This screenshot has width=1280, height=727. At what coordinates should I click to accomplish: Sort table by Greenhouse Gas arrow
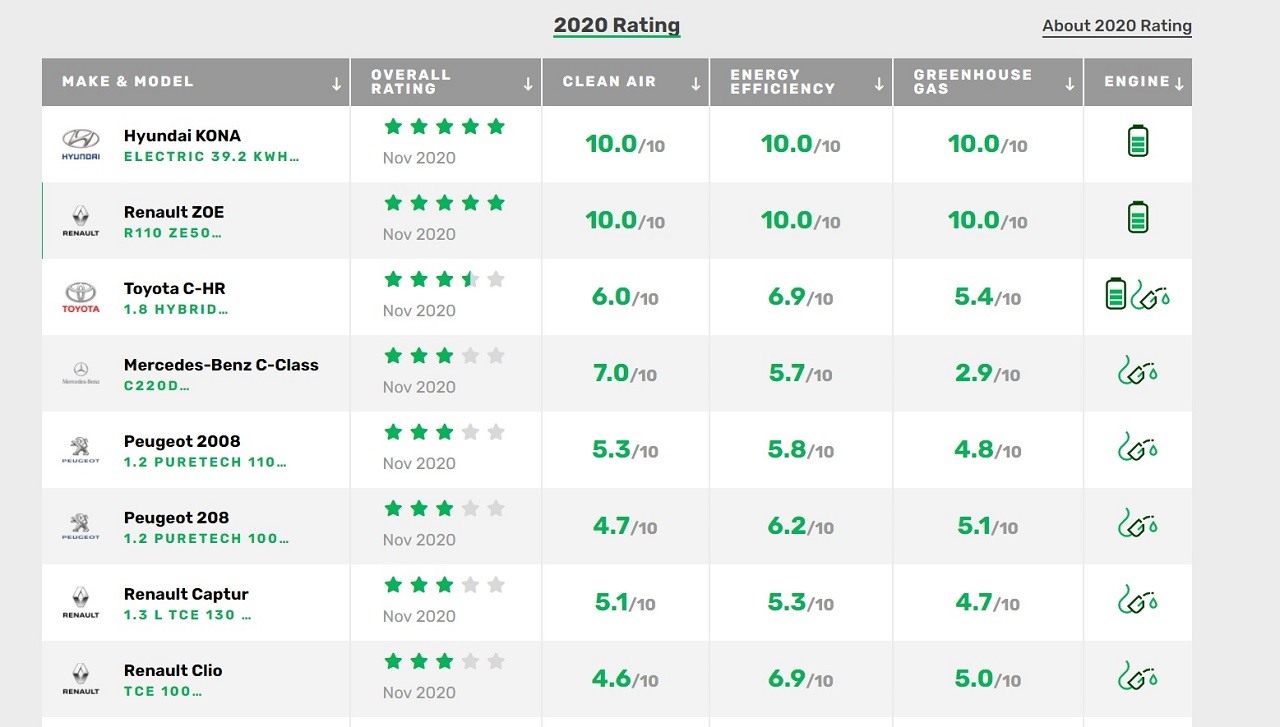pyautogui.click(x=1070, y=85)
